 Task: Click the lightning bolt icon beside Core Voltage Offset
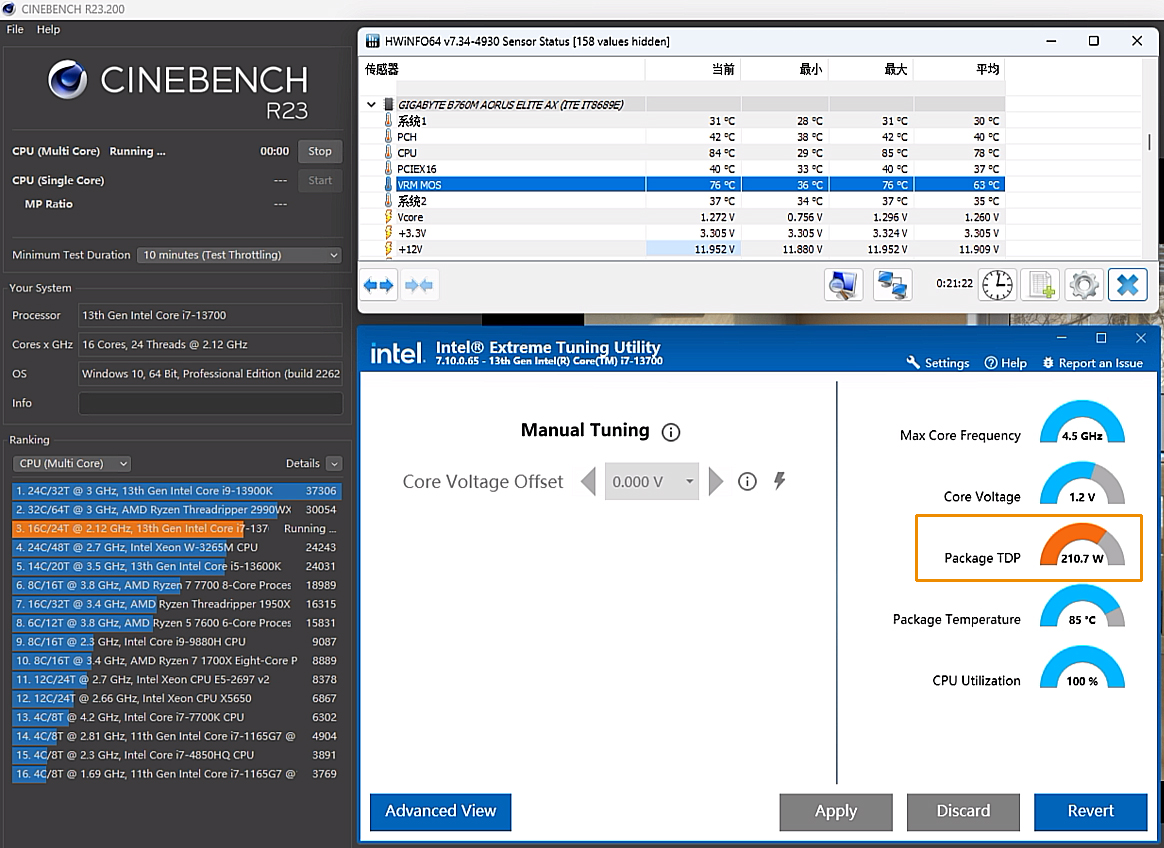pyautogui.click(x=780, y=481)
